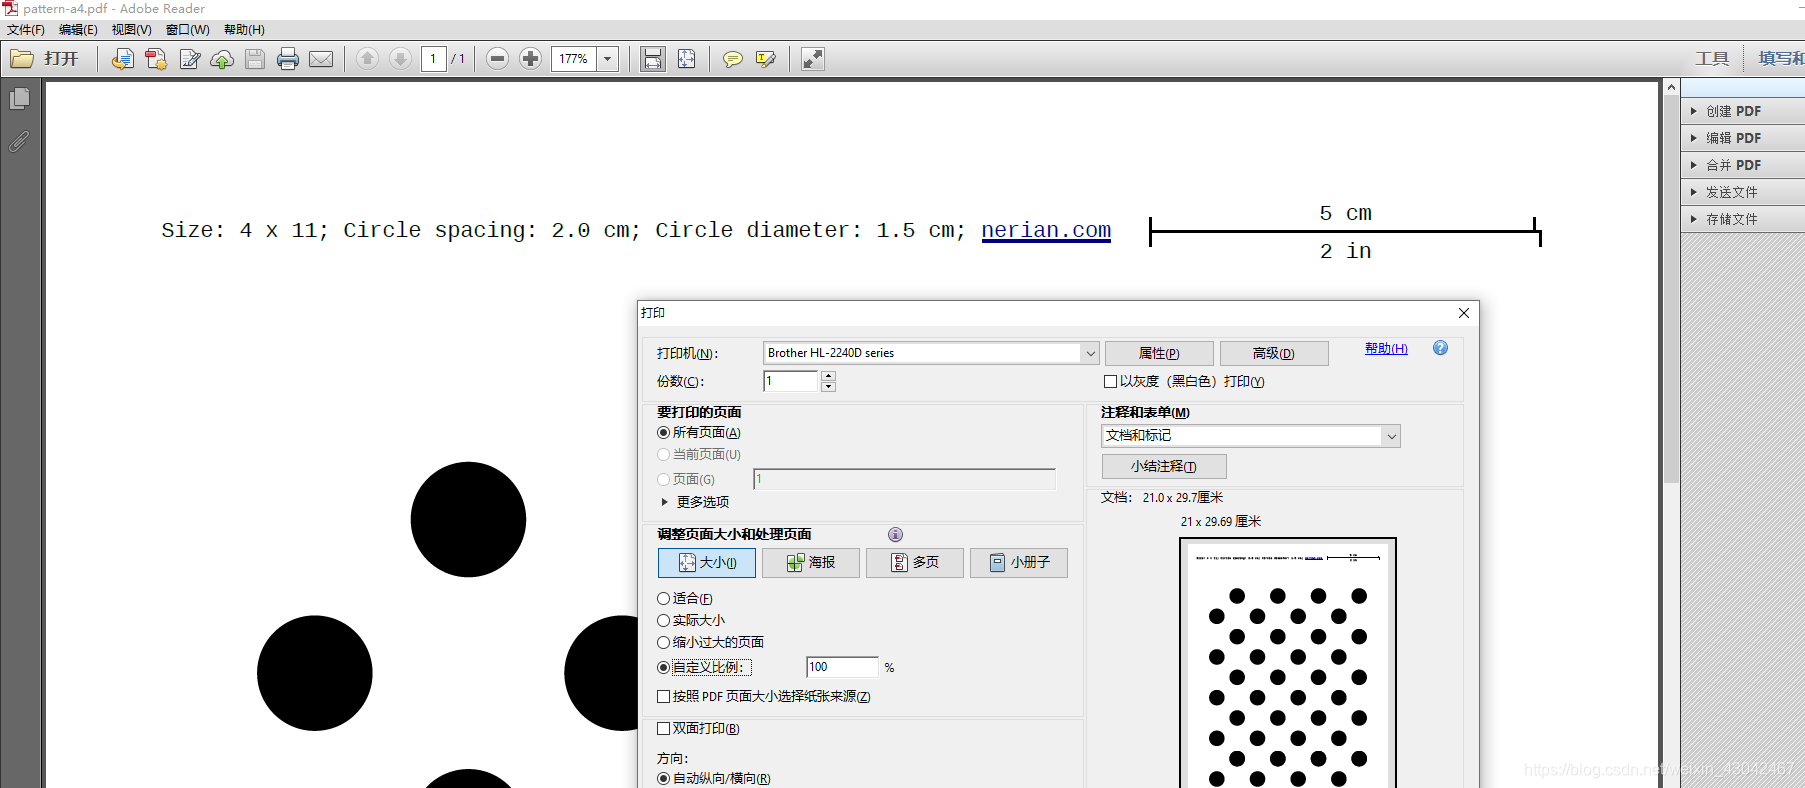
Task: Enable grayscale printing checkbox
Action: tap(1110, 382)
